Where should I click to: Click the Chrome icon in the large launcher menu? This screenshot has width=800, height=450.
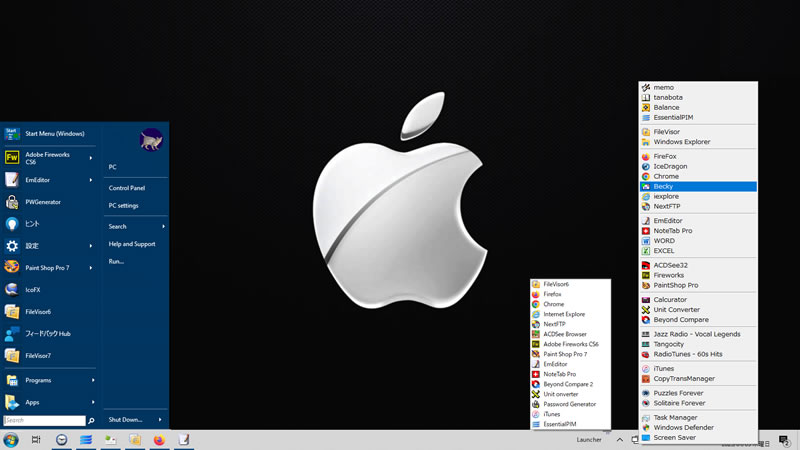[646, 177]
